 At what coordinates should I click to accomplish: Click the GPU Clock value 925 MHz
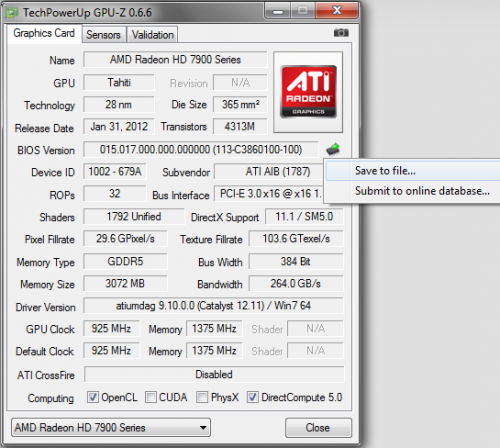111,329
